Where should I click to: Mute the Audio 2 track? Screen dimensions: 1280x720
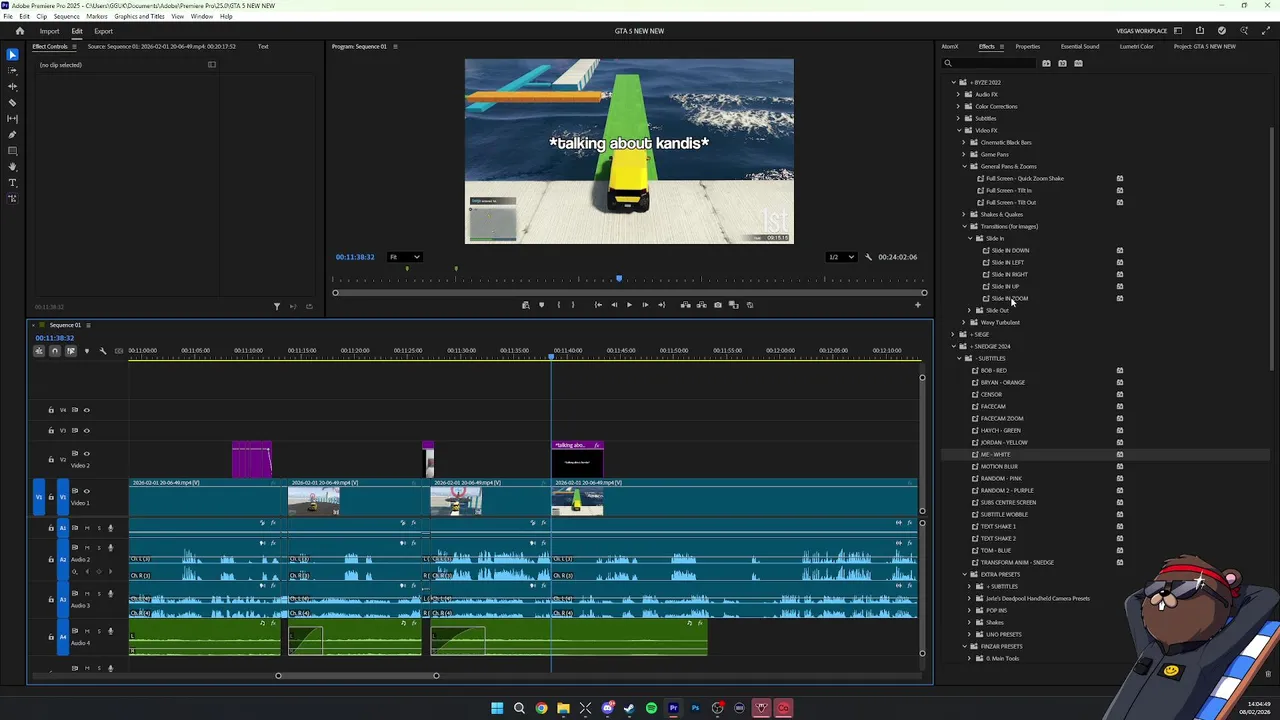click(x=87, y=548)
